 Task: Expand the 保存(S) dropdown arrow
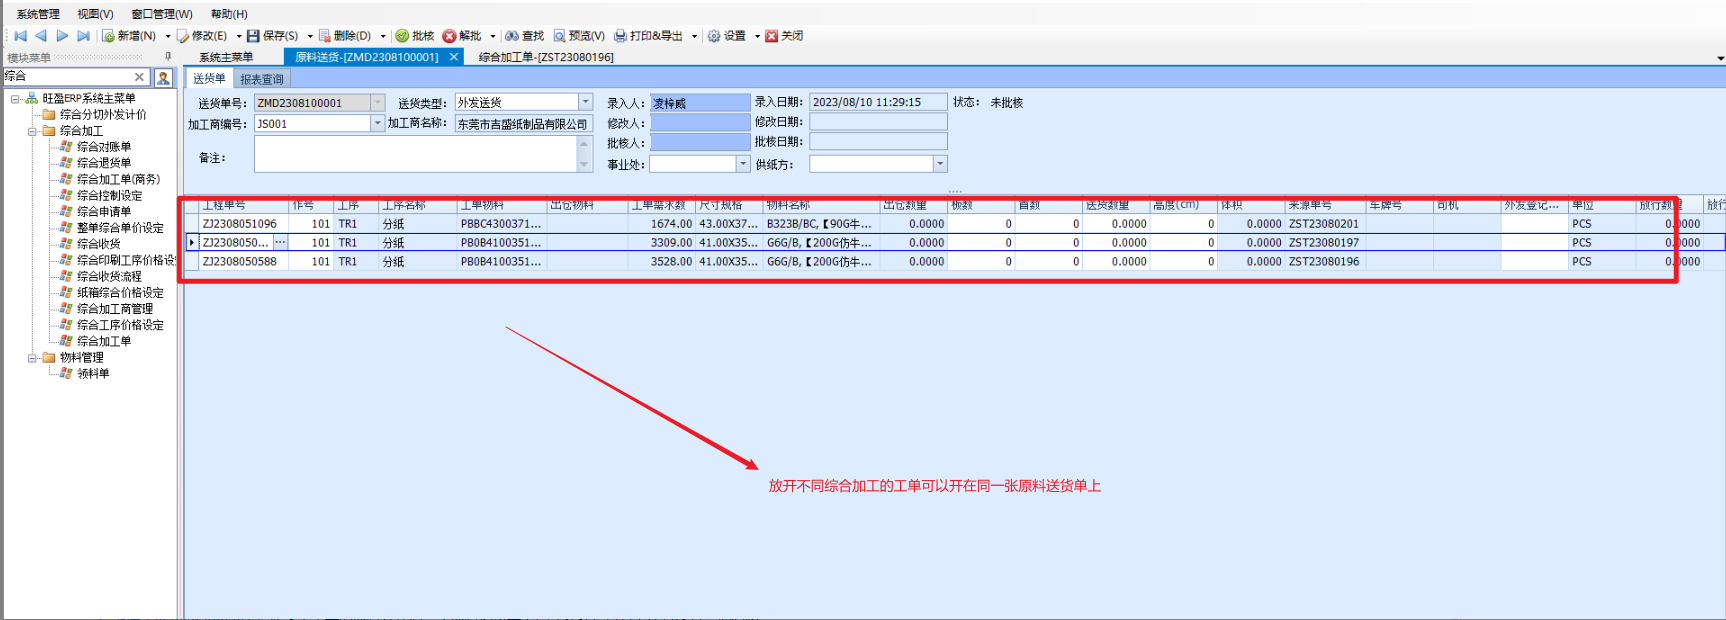point(310,36)
